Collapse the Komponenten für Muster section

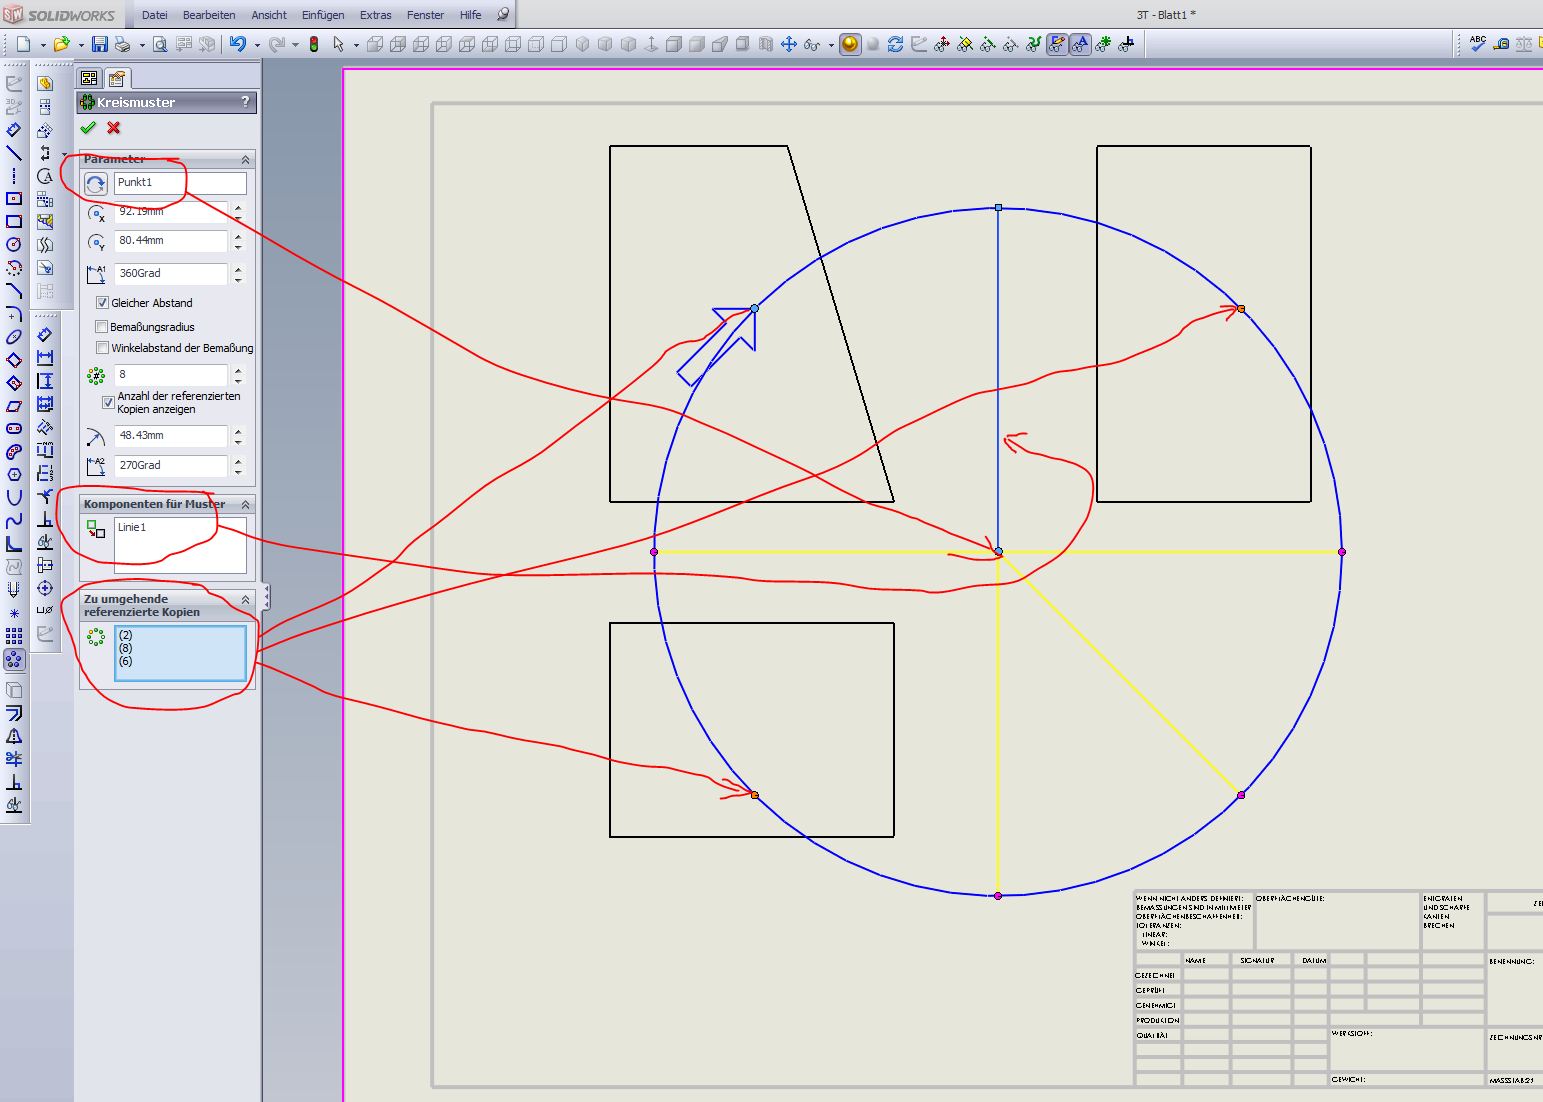coord(245,504)
